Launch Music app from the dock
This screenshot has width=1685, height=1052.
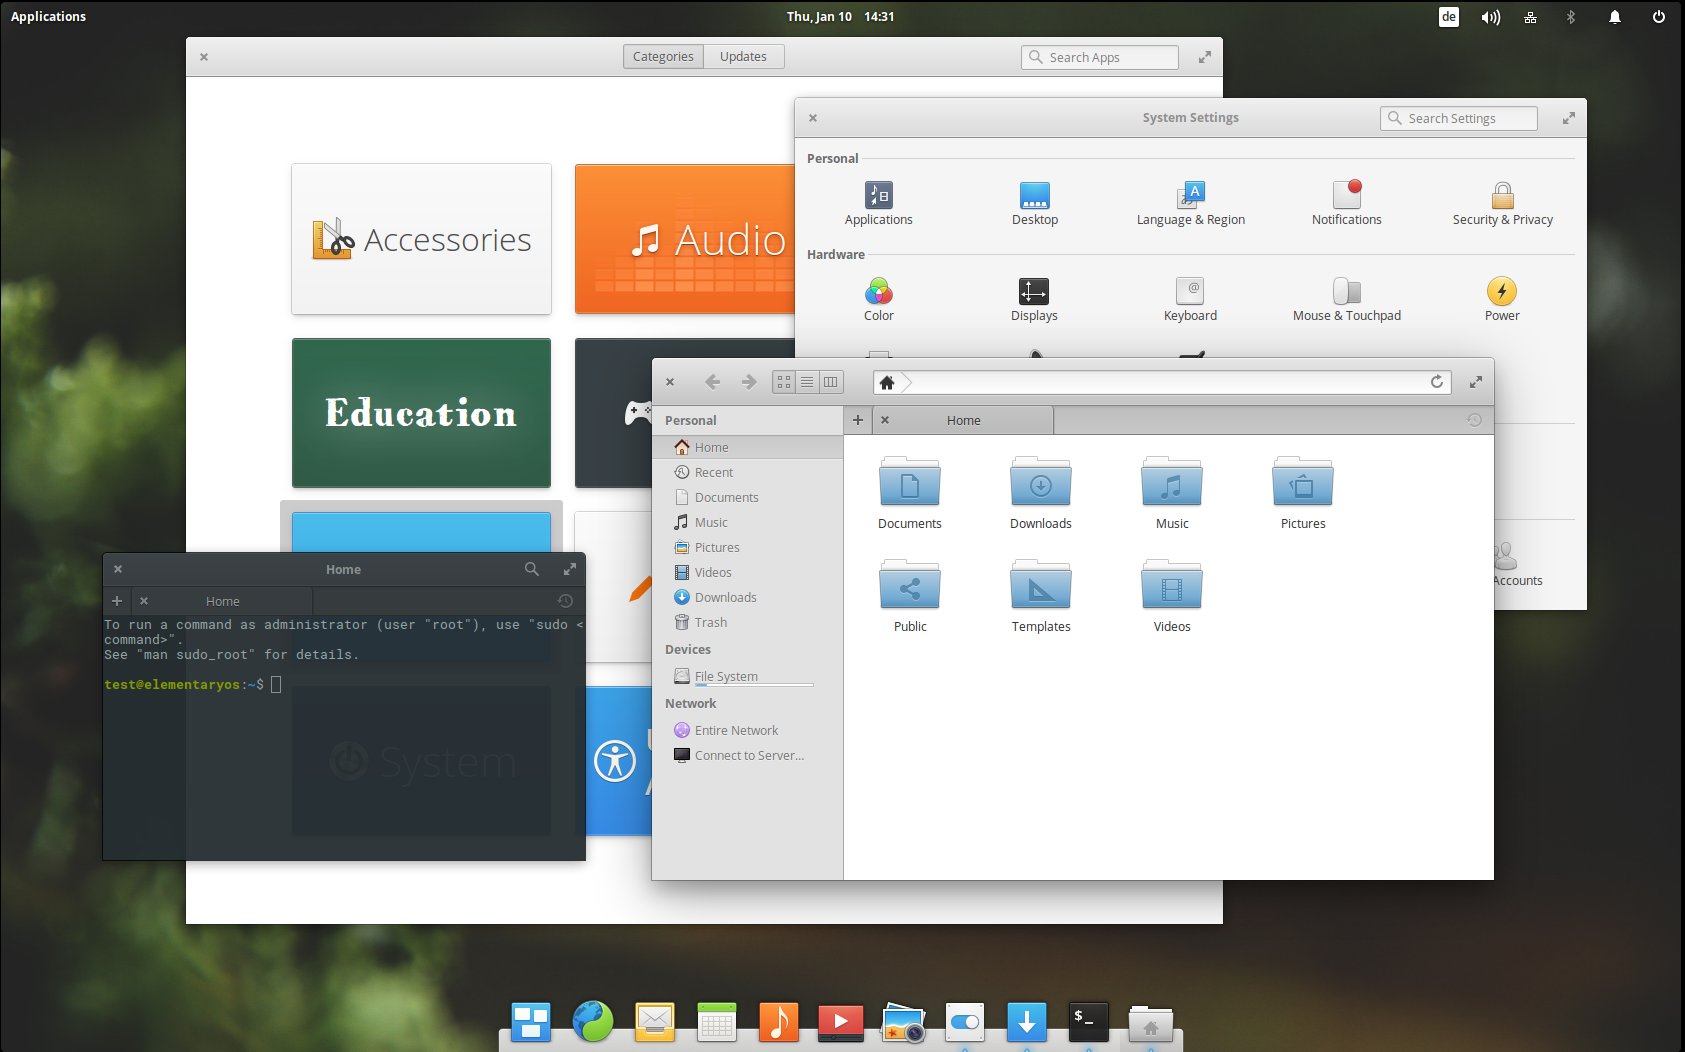[778, 1022]
